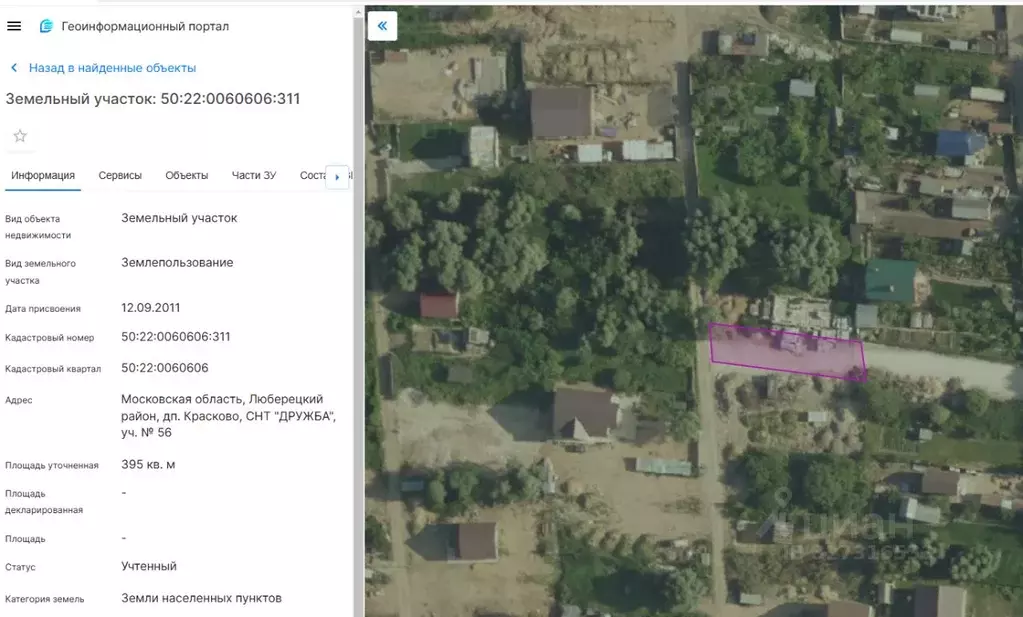Collapse the side panel with double-chevron button

pyautogui.click(x=382, y=26)
